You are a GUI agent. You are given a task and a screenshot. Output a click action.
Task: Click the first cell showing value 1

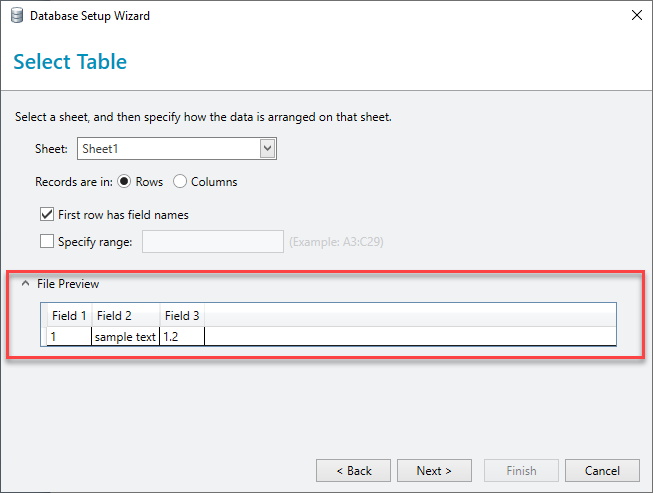69,336
